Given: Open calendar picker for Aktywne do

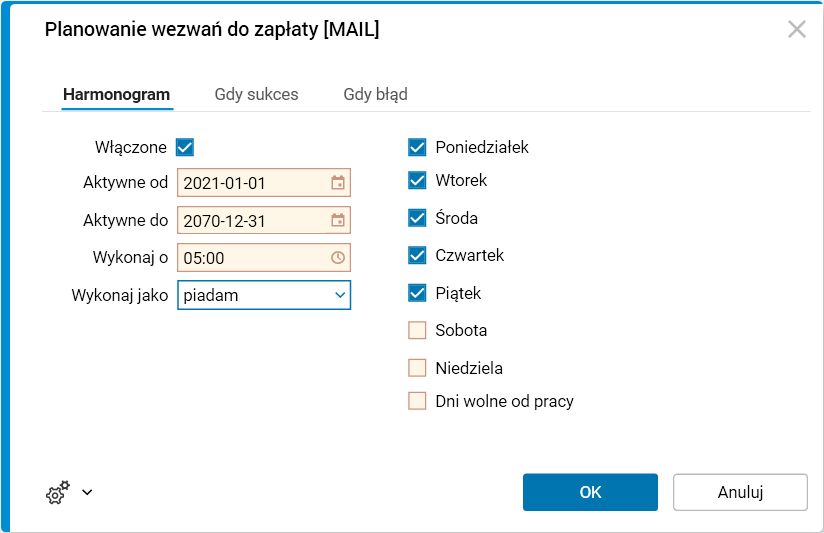Looking at the screenshot, I should (x=338, y=220).
